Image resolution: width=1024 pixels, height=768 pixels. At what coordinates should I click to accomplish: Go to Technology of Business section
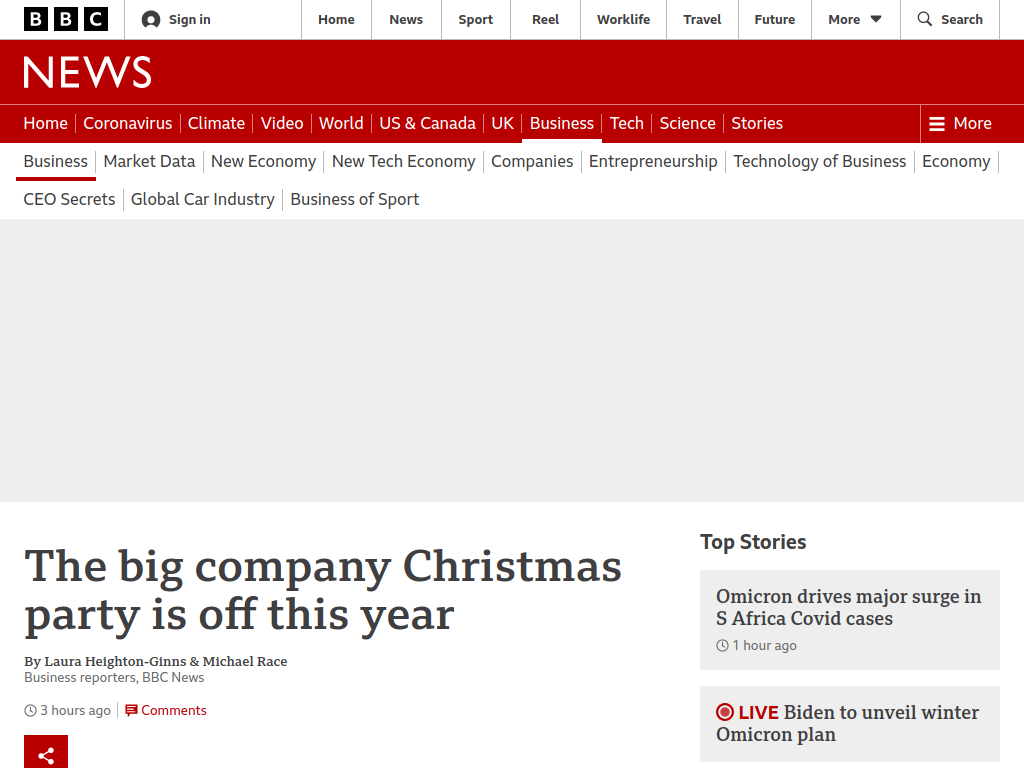pos(820,161)
